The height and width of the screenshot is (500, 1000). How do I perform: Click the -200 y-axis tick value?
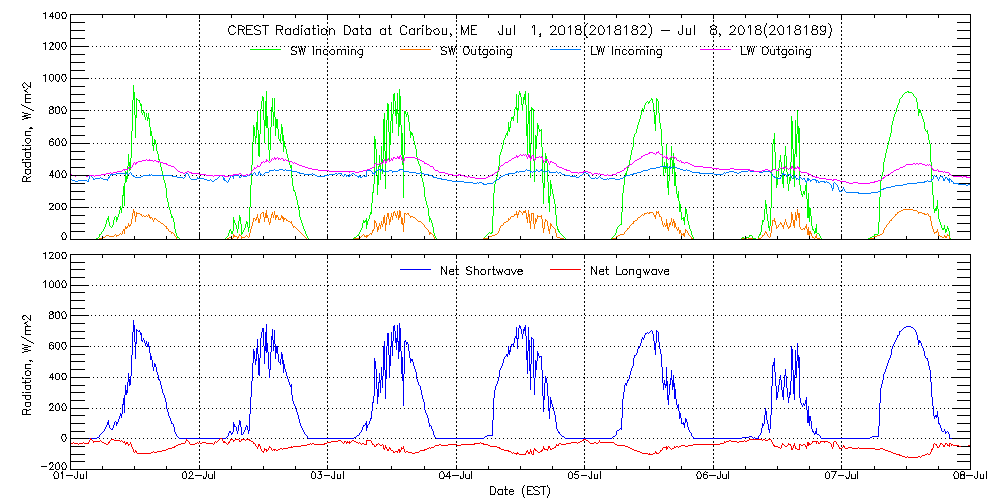point(51,466)
